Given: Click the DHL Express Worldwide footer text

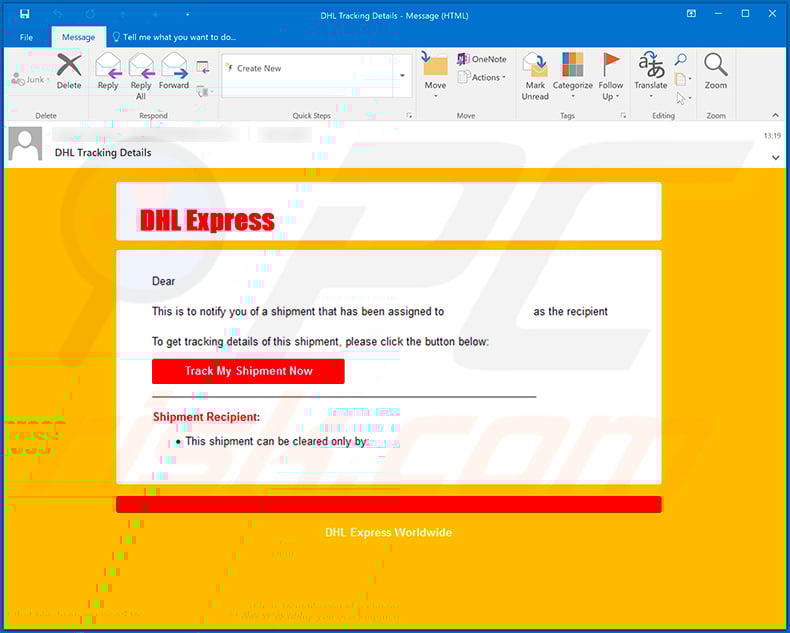Looking at the screenshot, I should click(388, 533).
